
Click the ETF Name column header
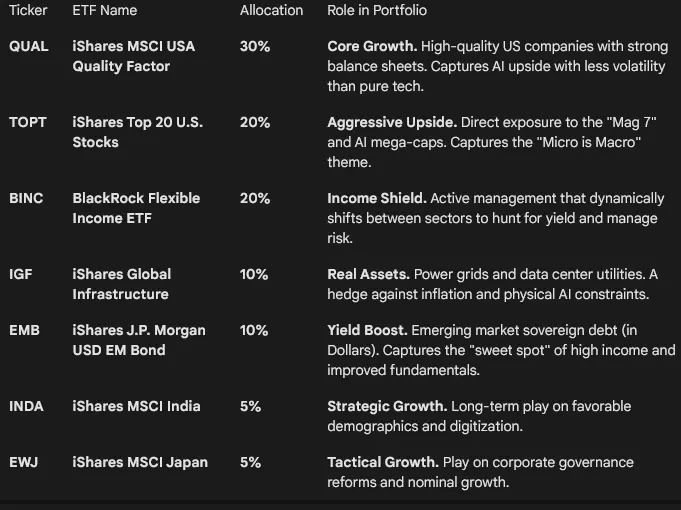coord(104,10)
